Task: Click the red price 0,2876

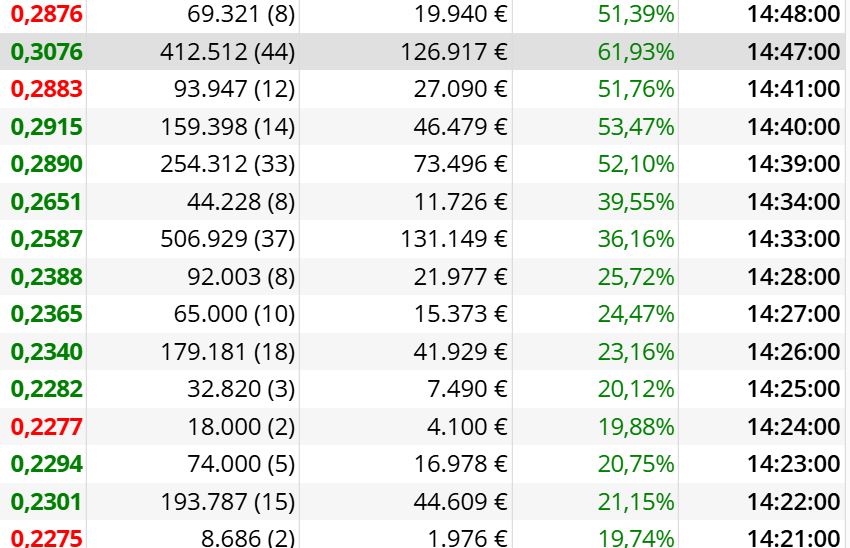Action: [x=47, y=15]
